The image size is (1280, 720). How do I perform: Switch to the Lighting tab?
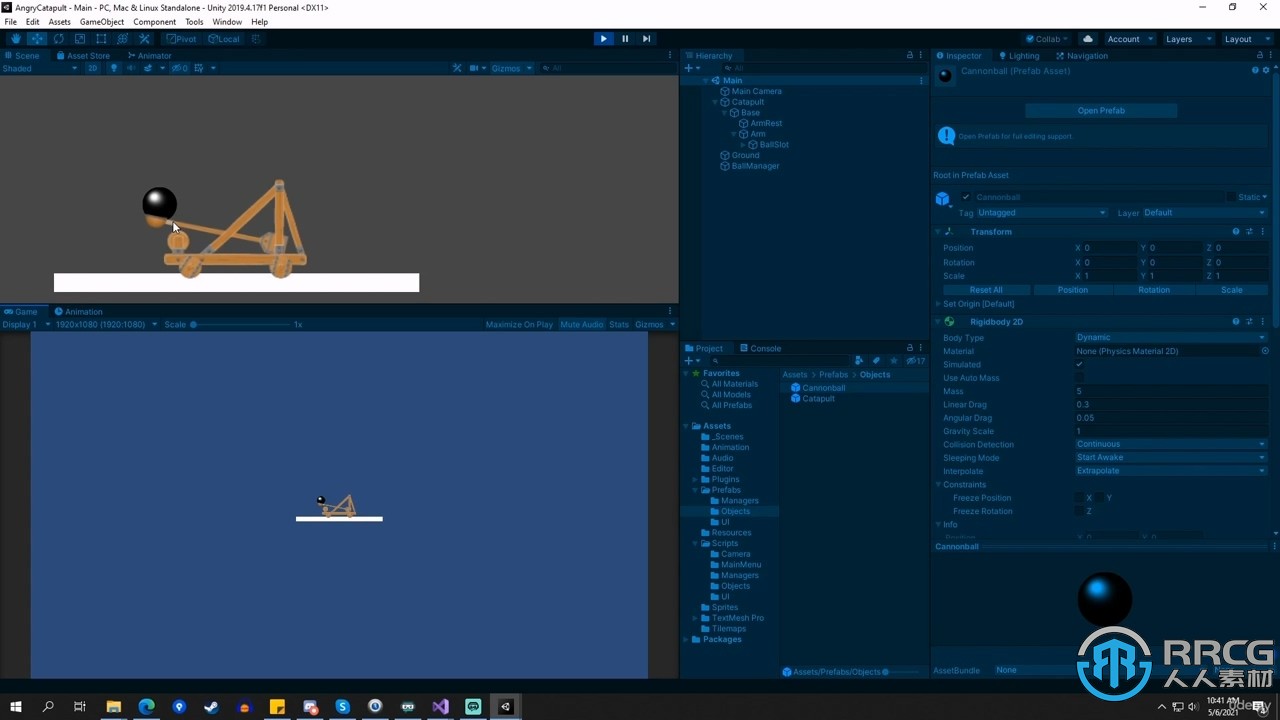(1018, 56)
